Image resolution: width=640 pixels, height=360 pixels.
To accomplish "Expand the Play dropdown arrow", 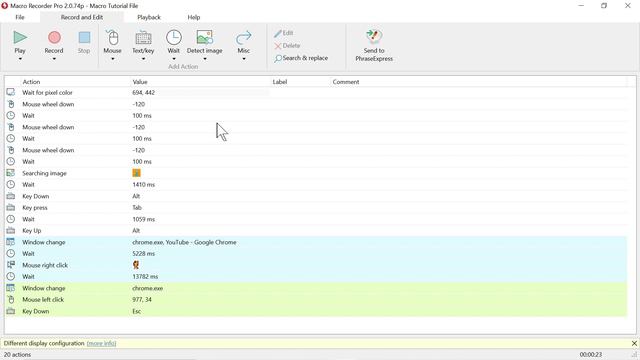I will point(20,59).
